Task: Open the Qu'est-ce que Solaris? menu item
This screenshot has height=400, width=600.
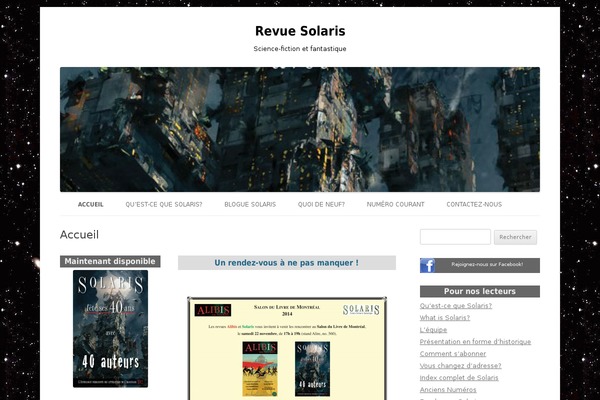Action: 164,204
